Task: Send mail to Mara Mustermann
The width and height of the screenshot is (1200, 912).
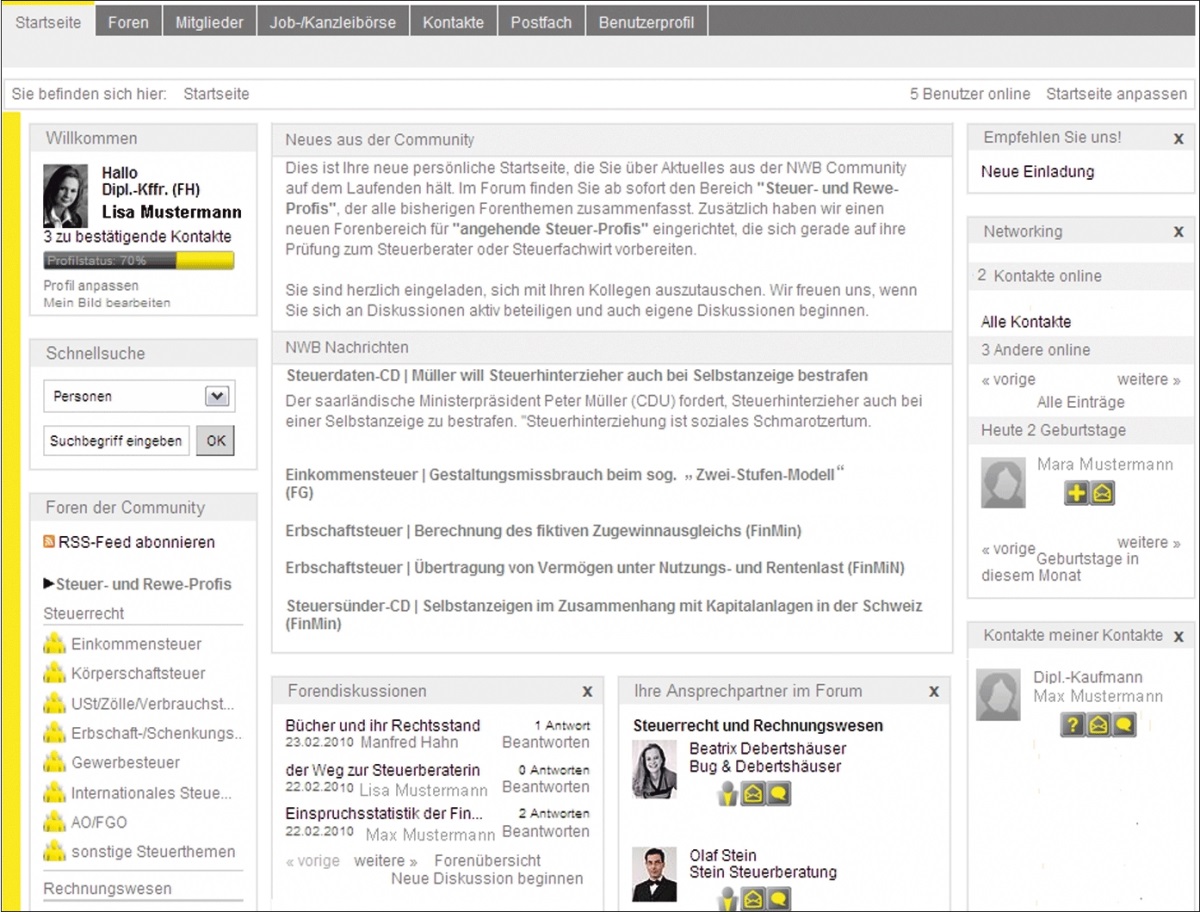Action: click(x=1102, y=493)
